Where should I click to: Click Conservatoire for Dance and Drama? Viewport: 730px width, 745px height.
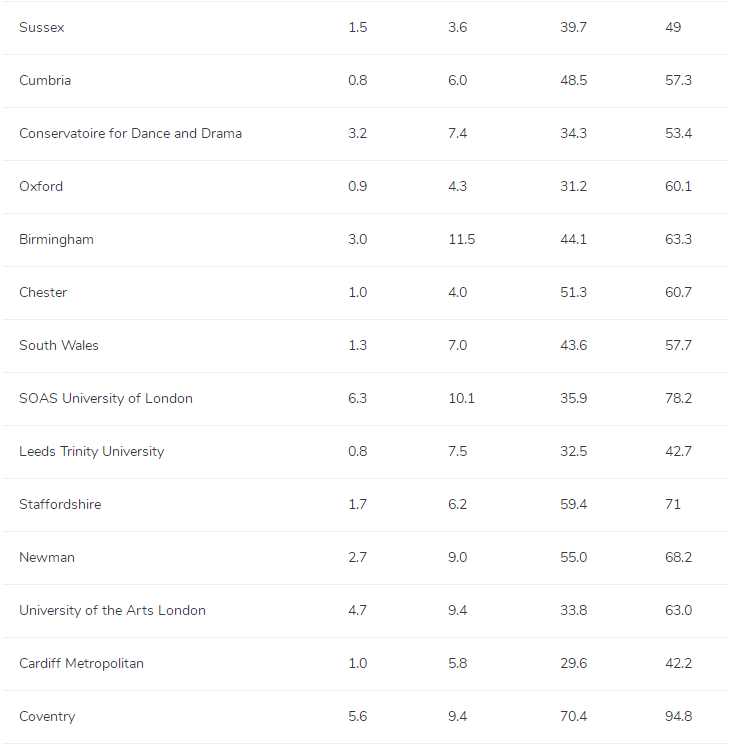[130, 134]
